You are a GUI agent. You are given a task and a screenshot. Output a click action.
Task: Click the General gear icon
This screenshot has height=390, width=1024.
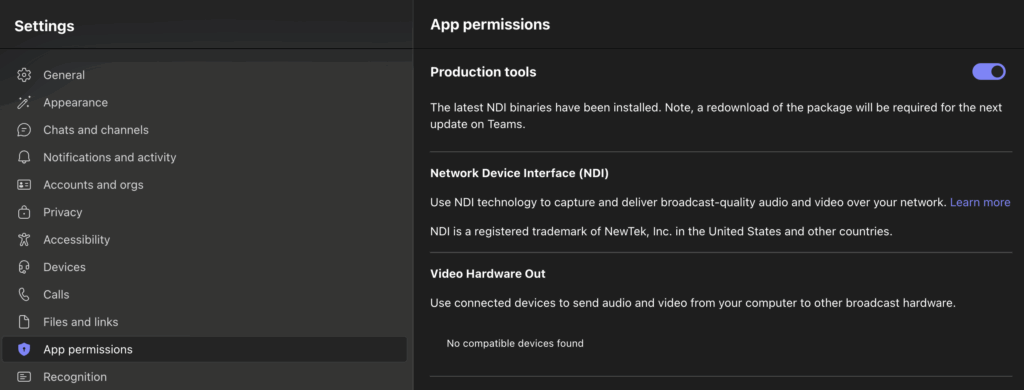click(x=24, y=75)
